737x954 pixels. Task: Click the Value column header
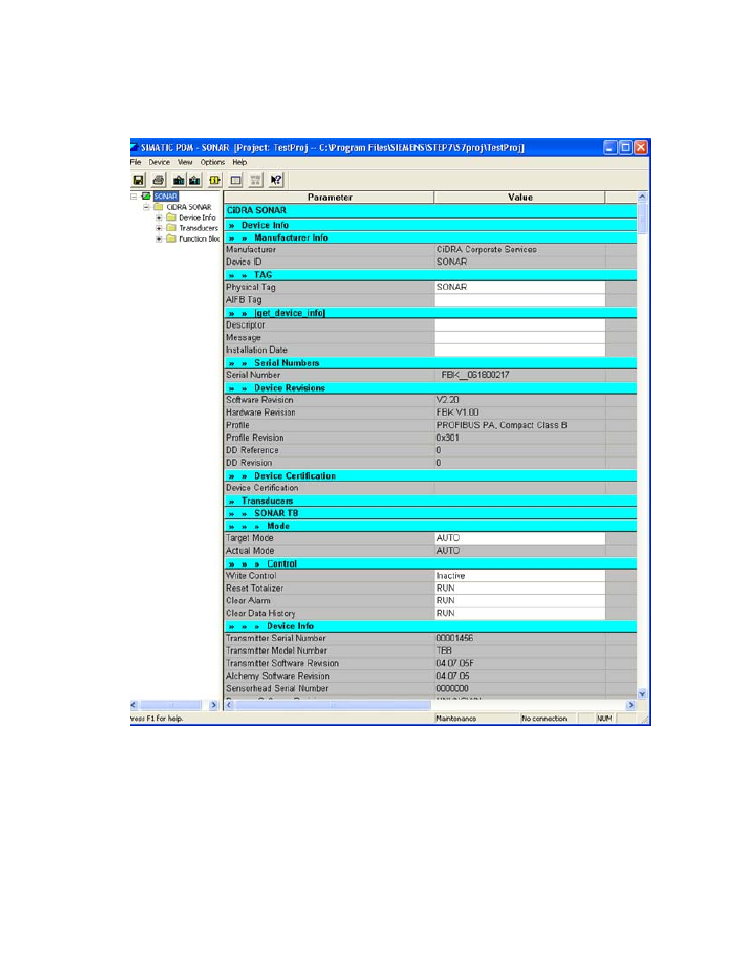(520, 197)
